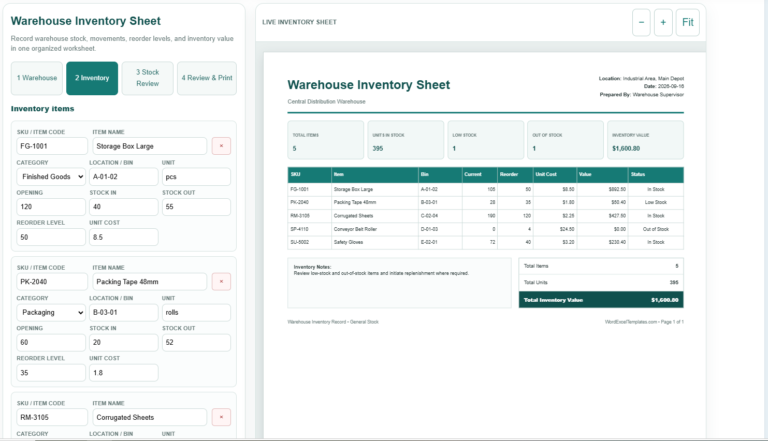Open the 3 Stock Review tab
The image size is (768, 441).
tap(147, 78)
